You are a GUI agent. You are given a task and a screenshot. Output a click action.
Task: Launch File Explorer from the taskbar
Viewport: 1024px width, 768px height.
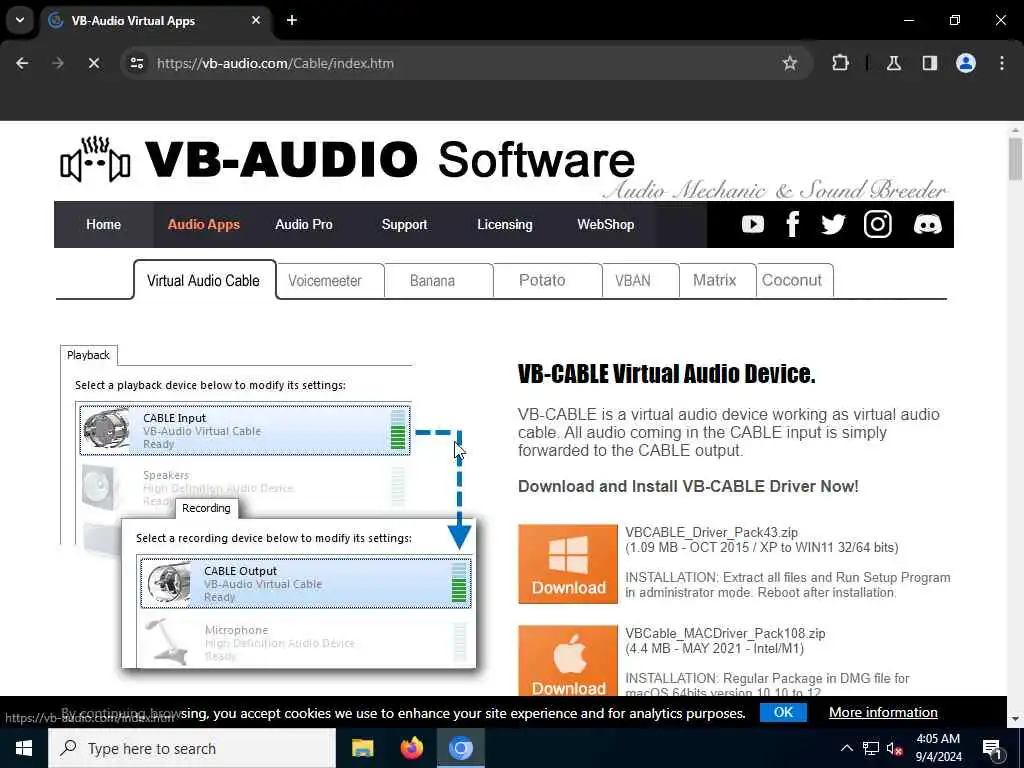(362, 748)
